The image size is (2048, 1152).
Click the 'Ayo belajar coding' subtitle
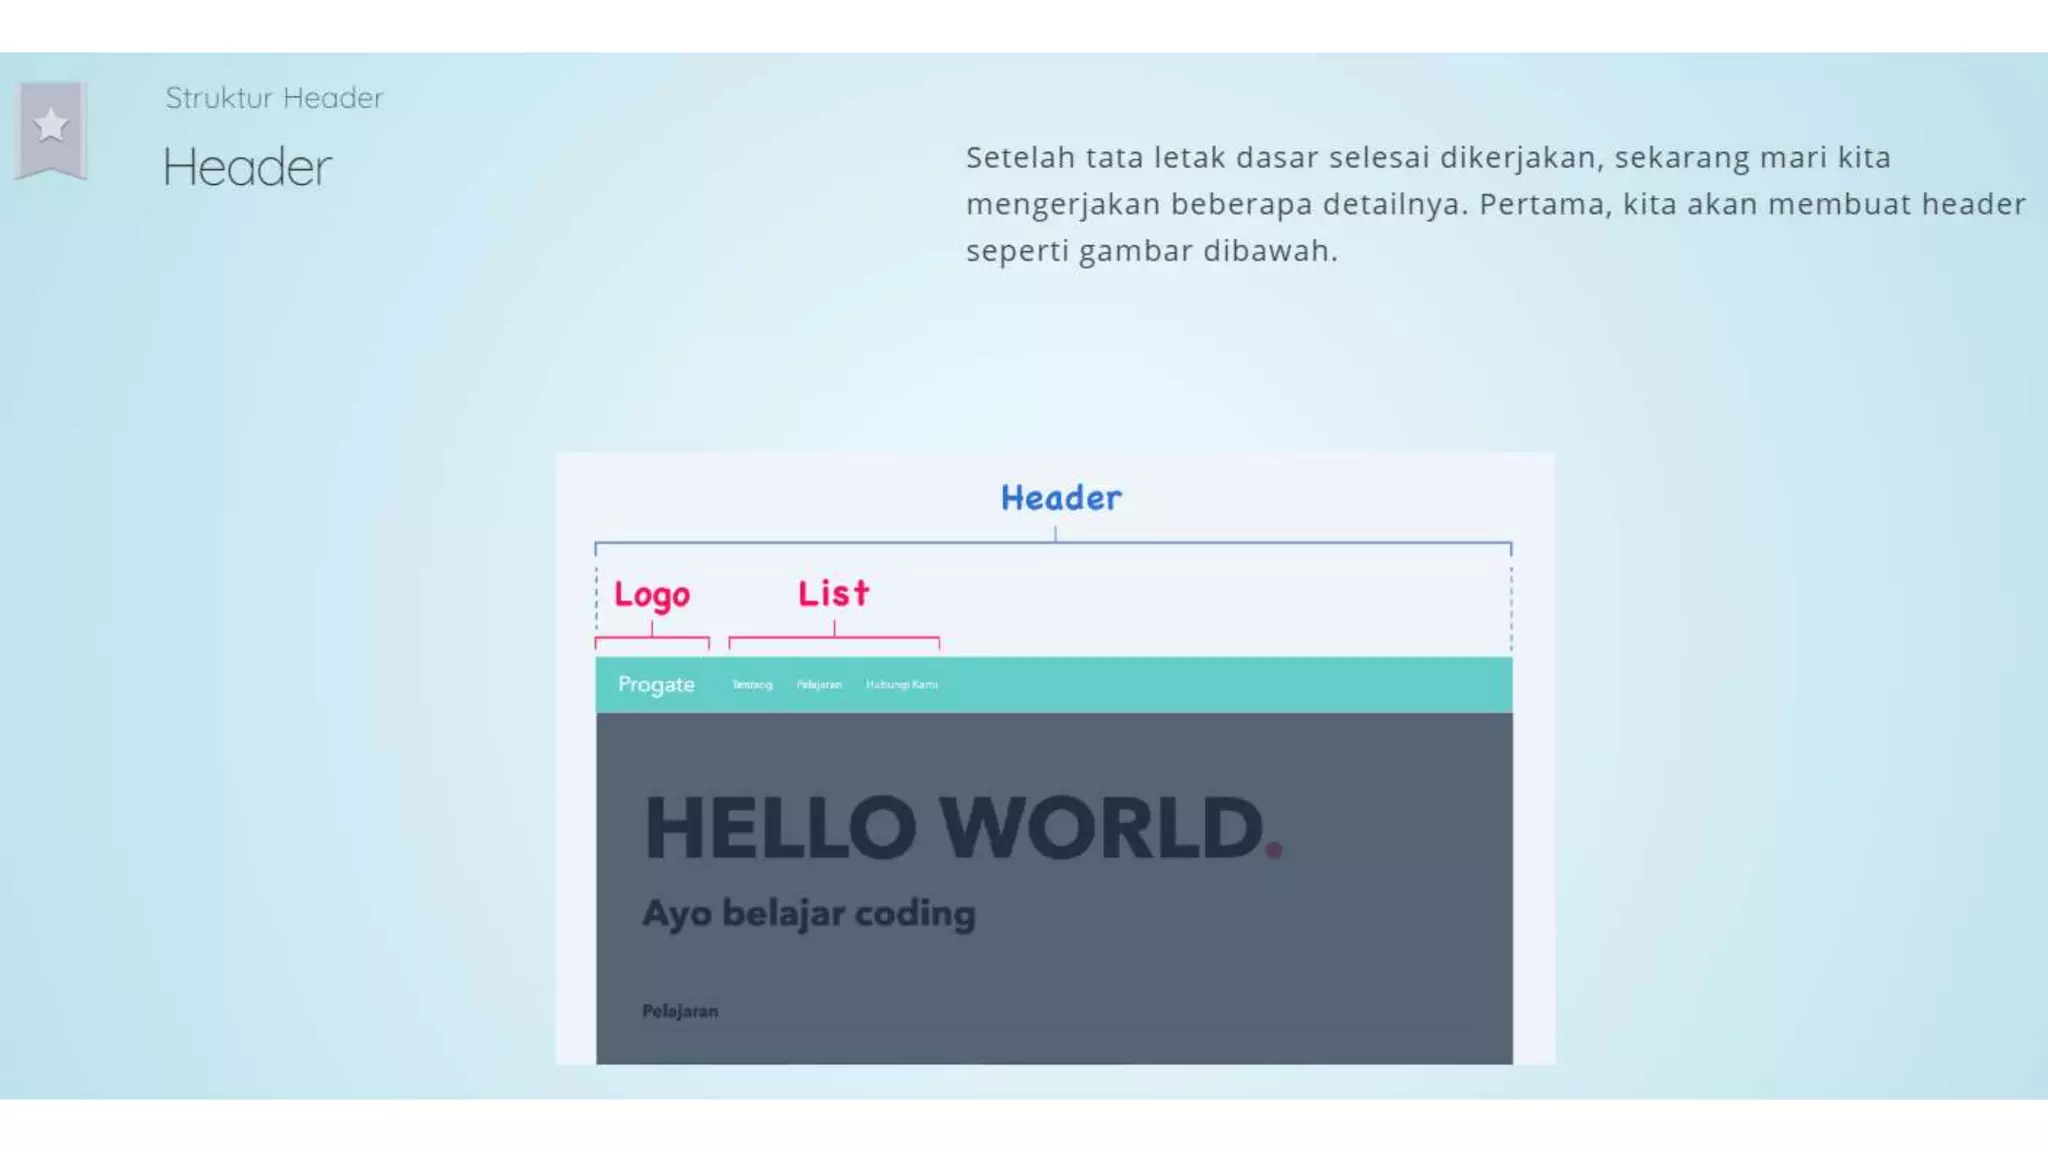[x=808, y=913]
